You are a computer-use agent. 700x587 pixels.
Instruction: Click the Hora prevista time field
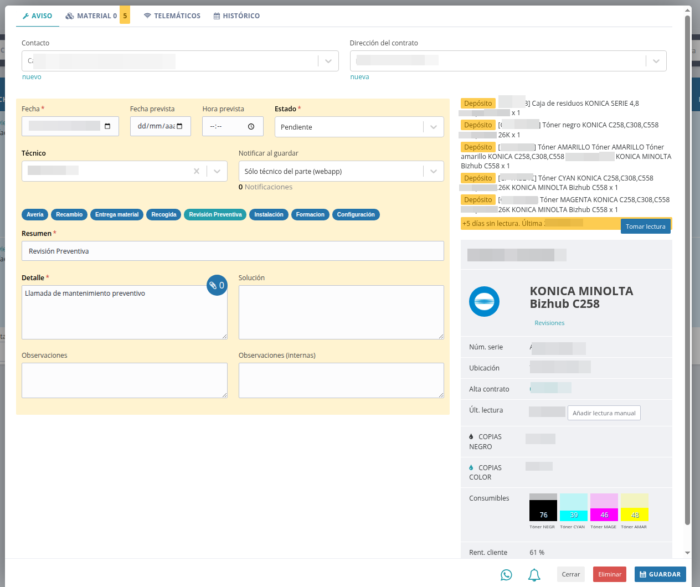coord(233,126)
